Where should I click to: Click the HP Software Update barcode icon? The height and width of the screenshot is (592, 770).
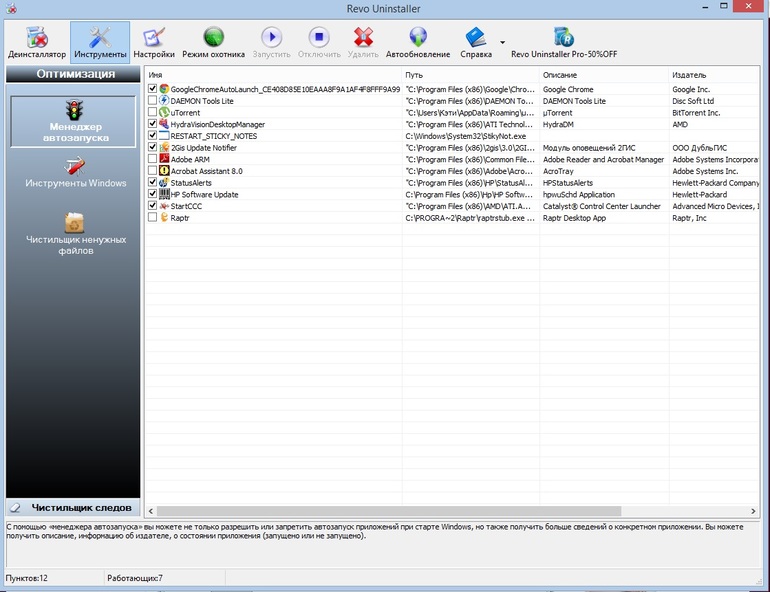tap(164, 194)
